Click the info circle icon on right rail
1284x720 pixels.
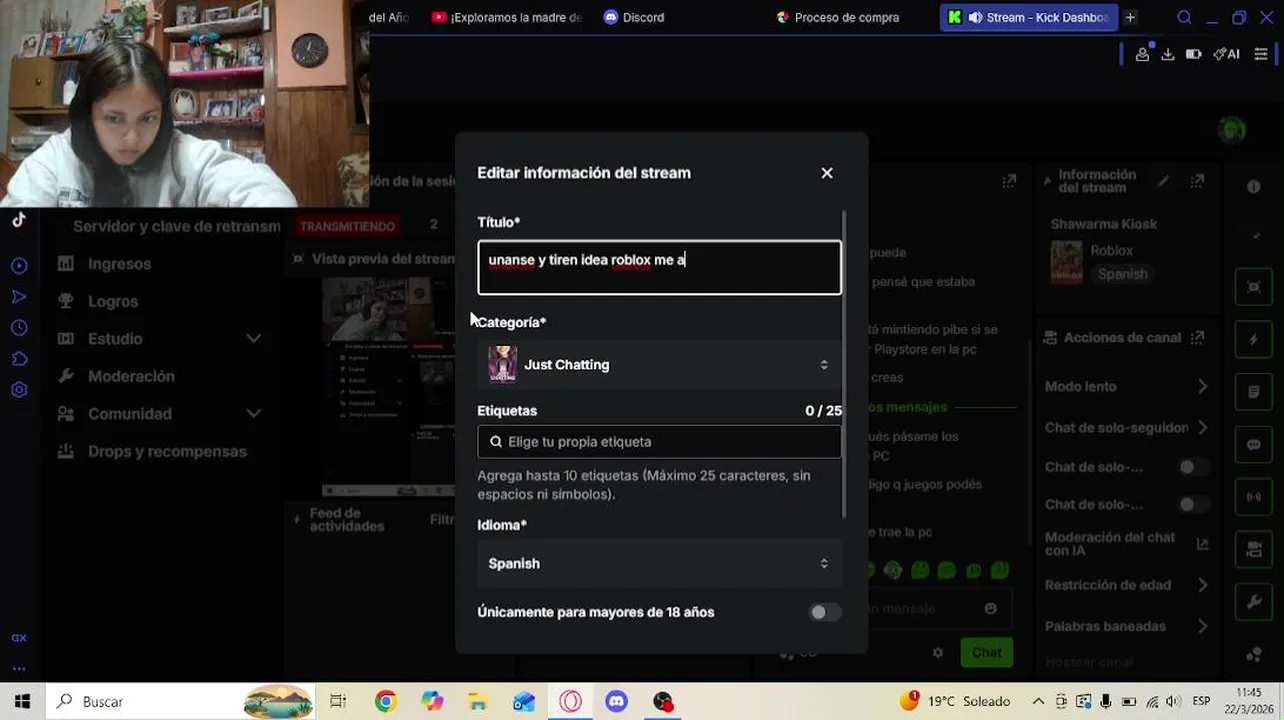(x=1254, y=187)
